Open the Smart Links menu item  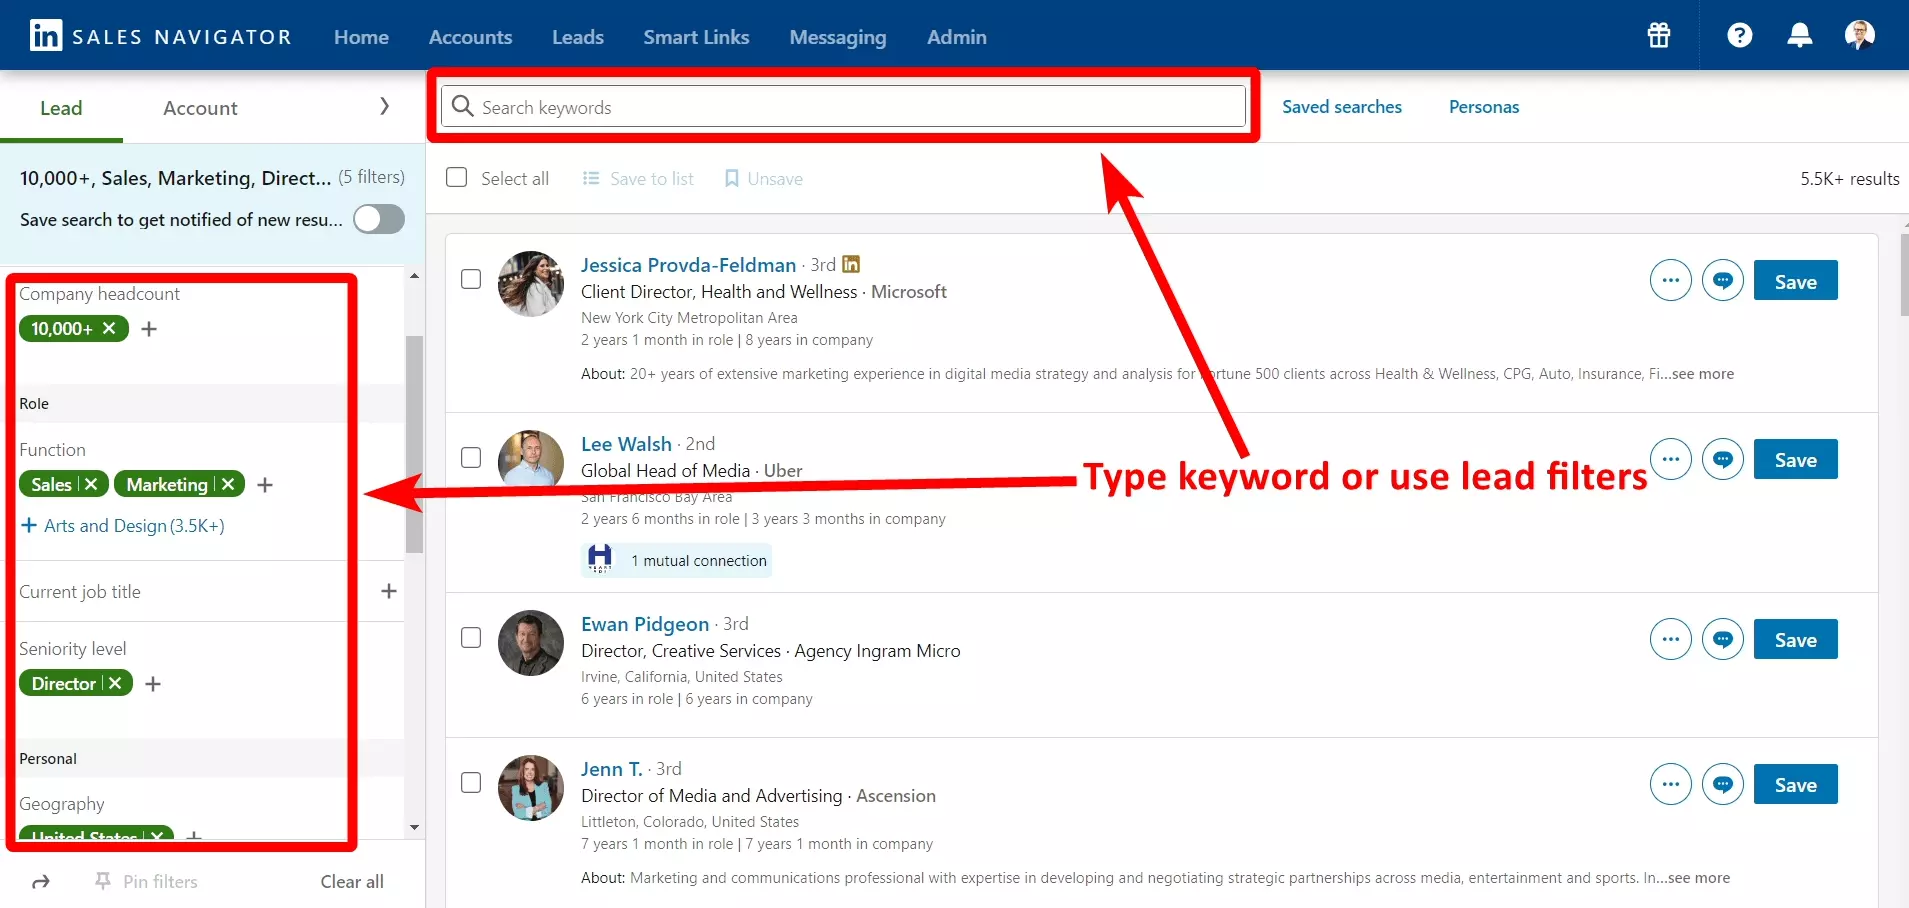coord(696,37)
